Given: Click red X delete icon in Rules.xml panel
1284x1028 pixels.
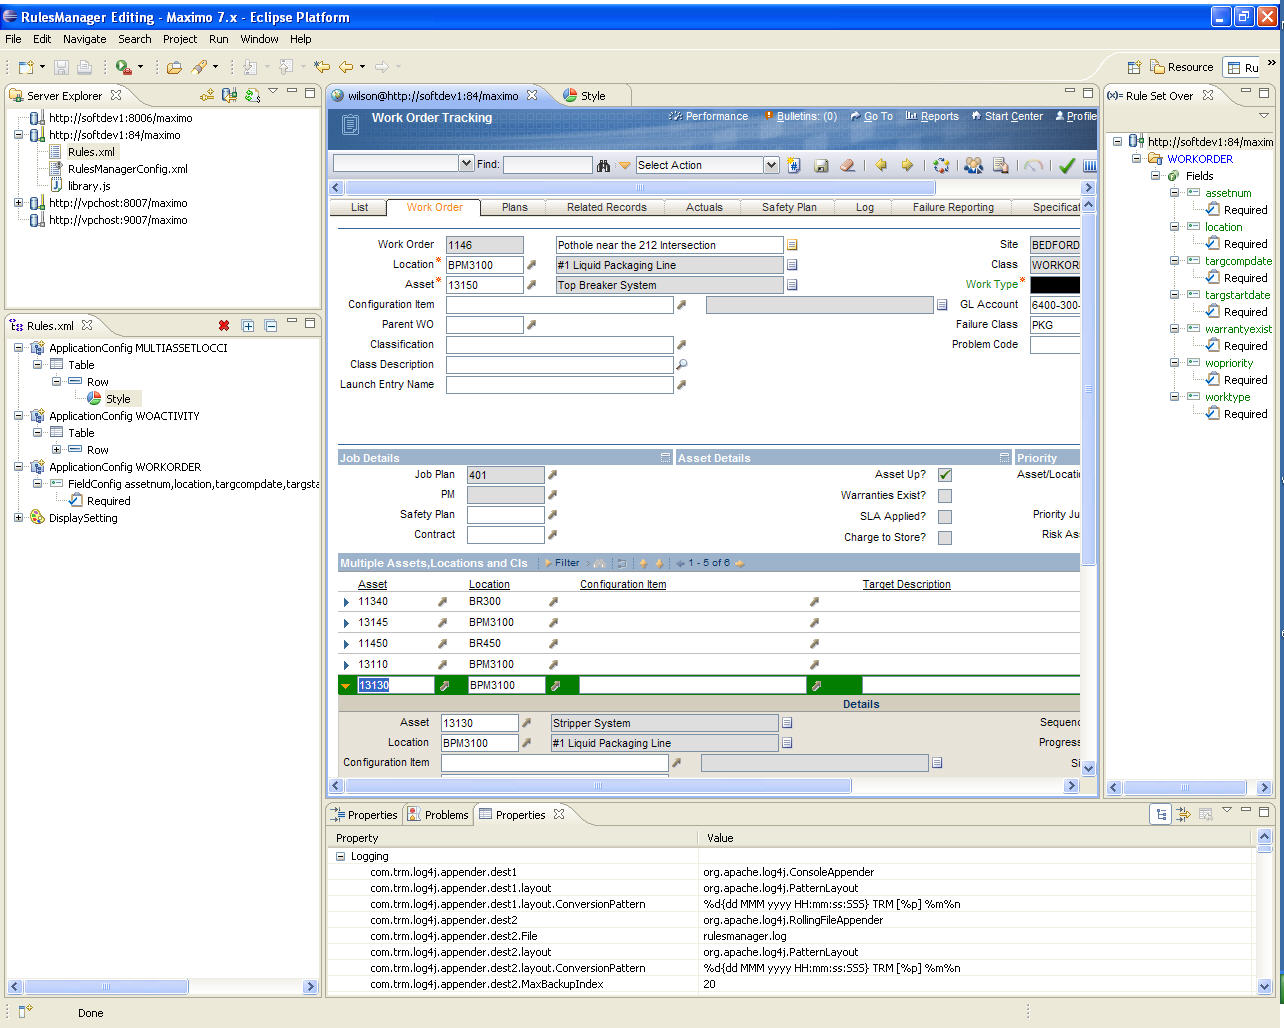Looking at the screenshot, I should tap(224, 326).
